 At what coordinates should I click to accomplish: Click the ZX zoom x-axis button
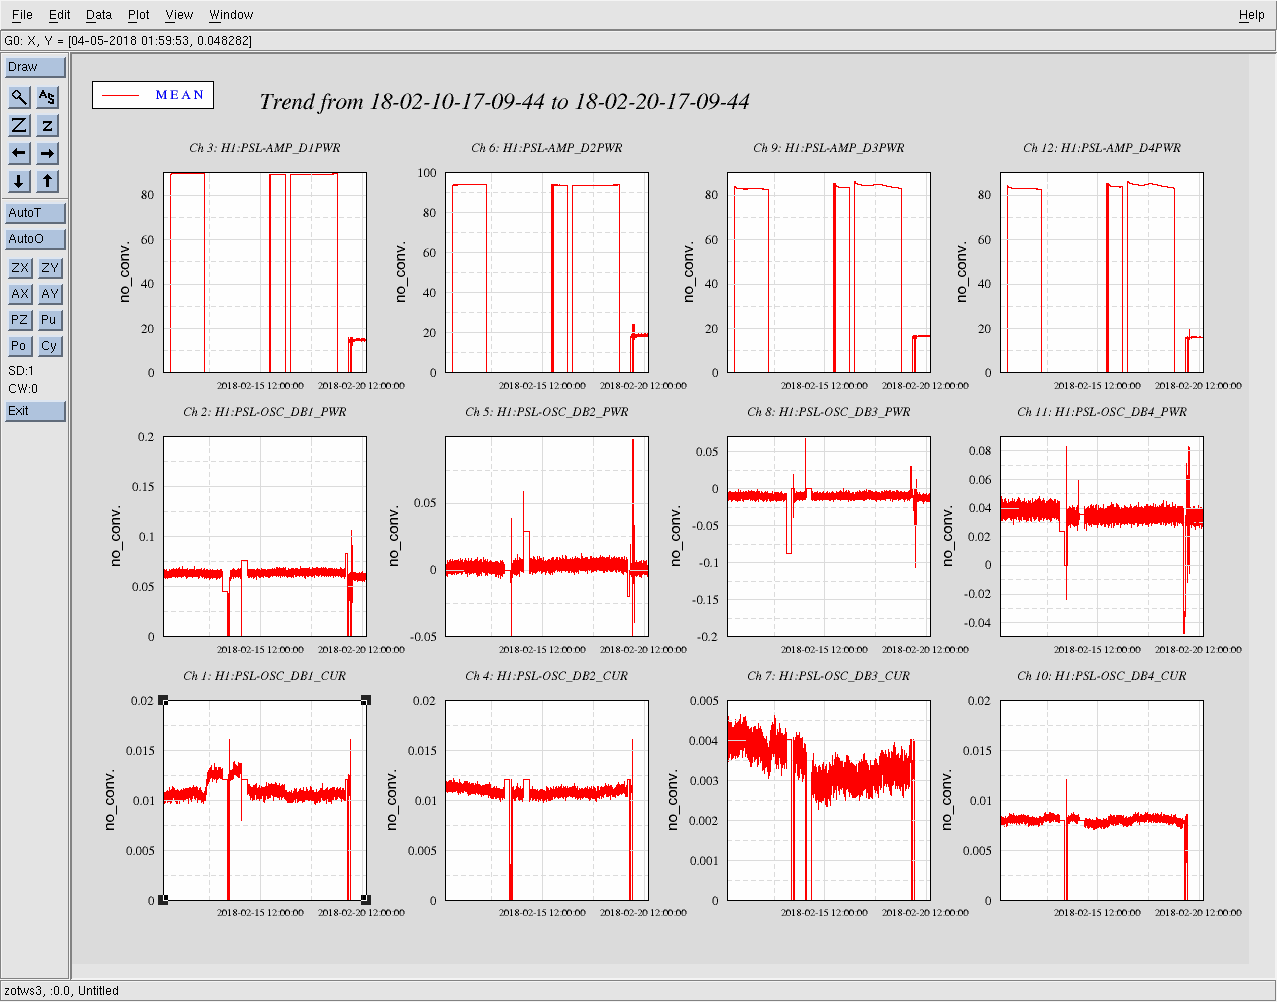(x=19, y=268)
